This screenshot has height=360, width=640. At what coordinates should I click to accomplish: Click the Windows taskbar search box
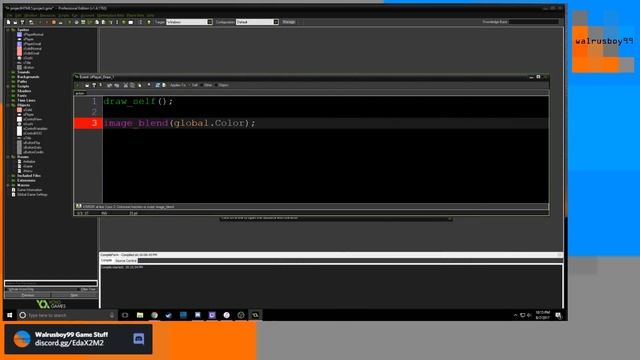pyautogui.click(x=67, y=315)
